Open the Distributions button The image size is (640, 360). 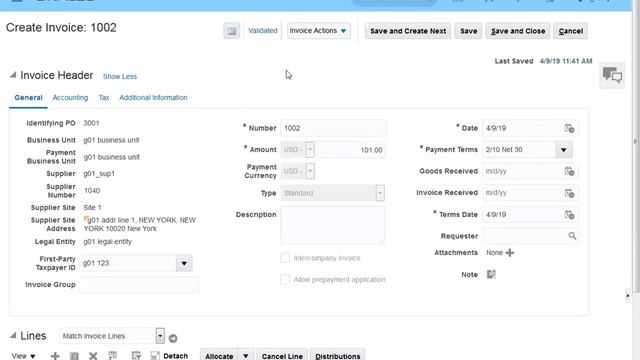tap(338, 356)
